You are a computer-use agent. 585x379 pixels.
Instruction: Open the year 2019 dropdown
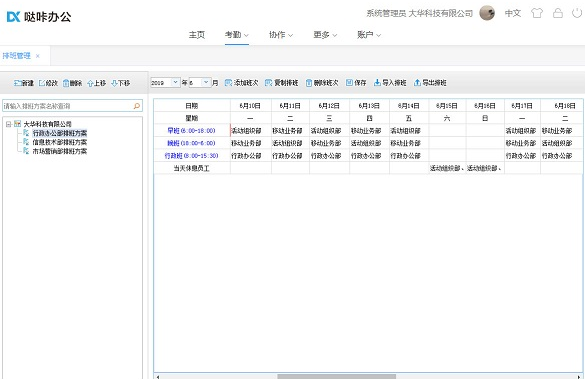(x=175, y=82)
